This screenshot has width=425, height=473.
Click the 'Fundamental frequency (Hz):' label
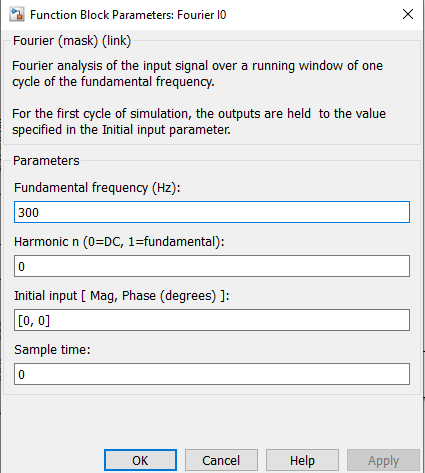[97, 188]
